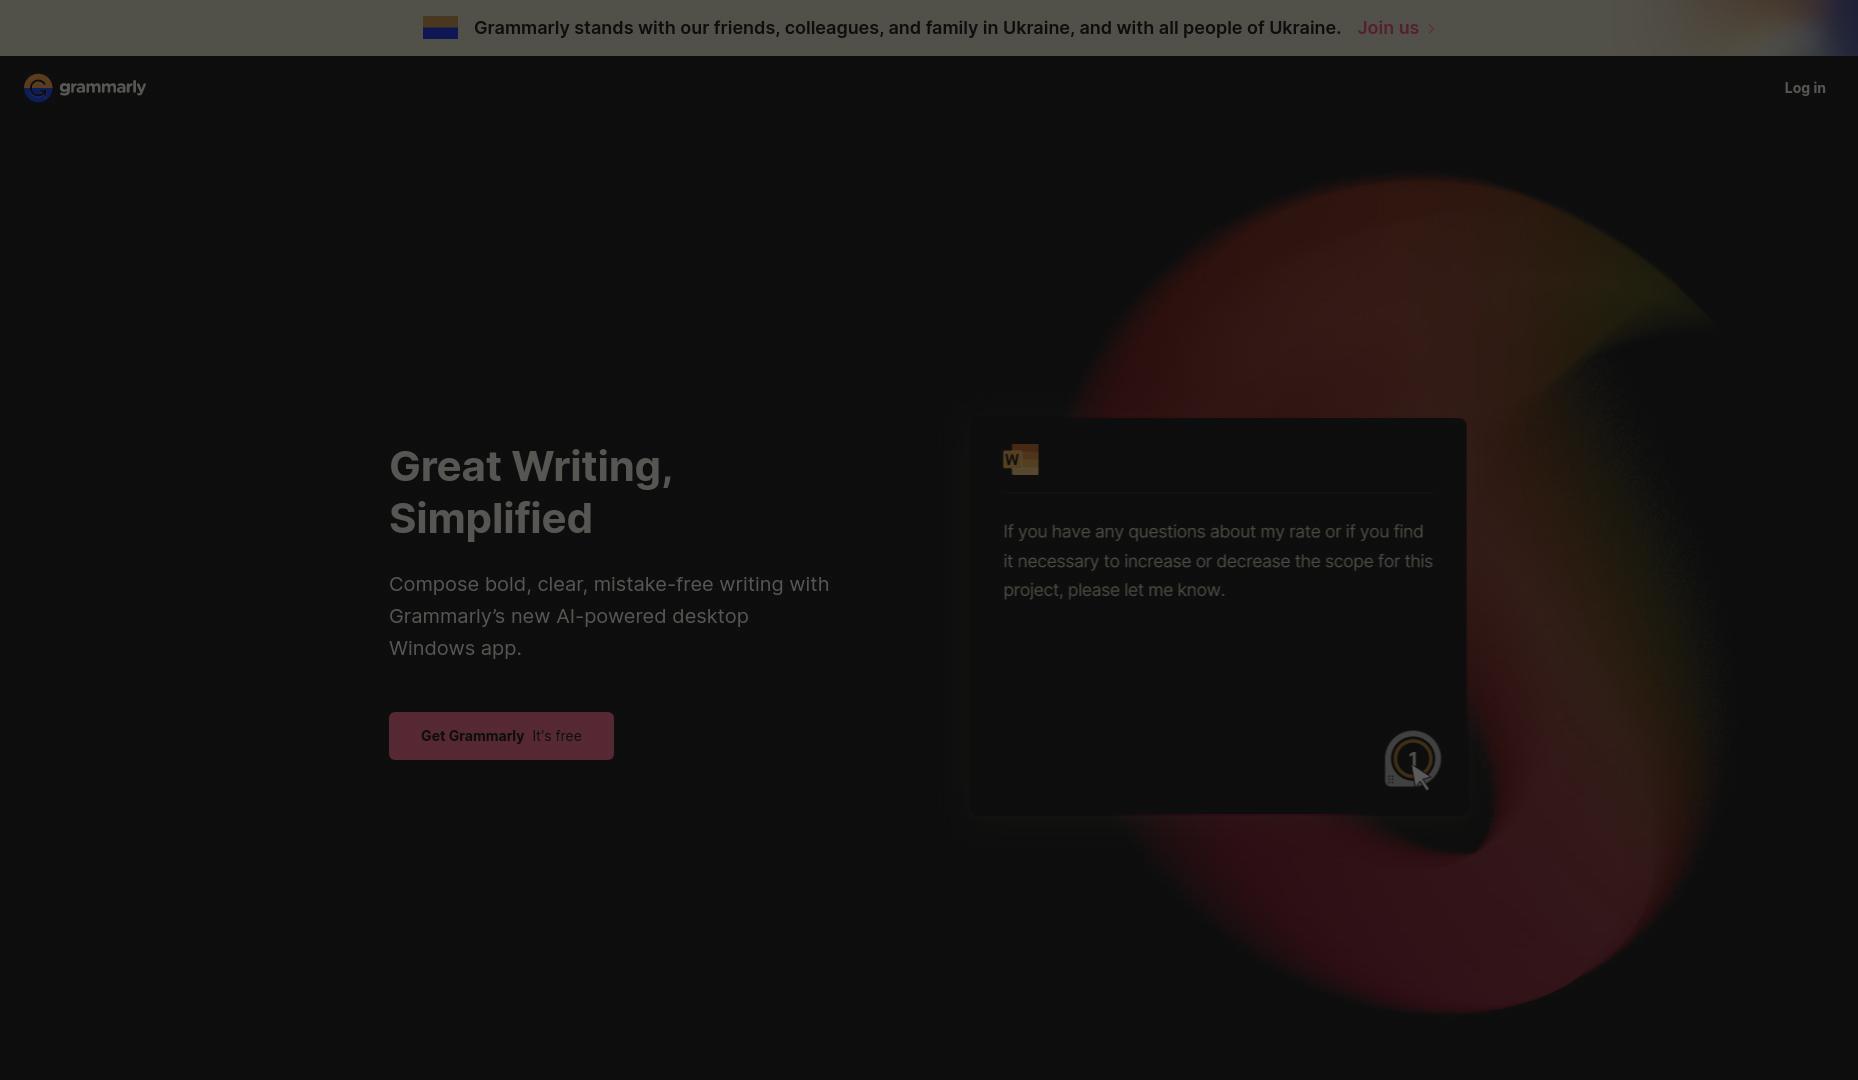The image size is (1858, 1080).
Task: Click the demo text "If you have any questions"
Action: [x=1218, y=561]
